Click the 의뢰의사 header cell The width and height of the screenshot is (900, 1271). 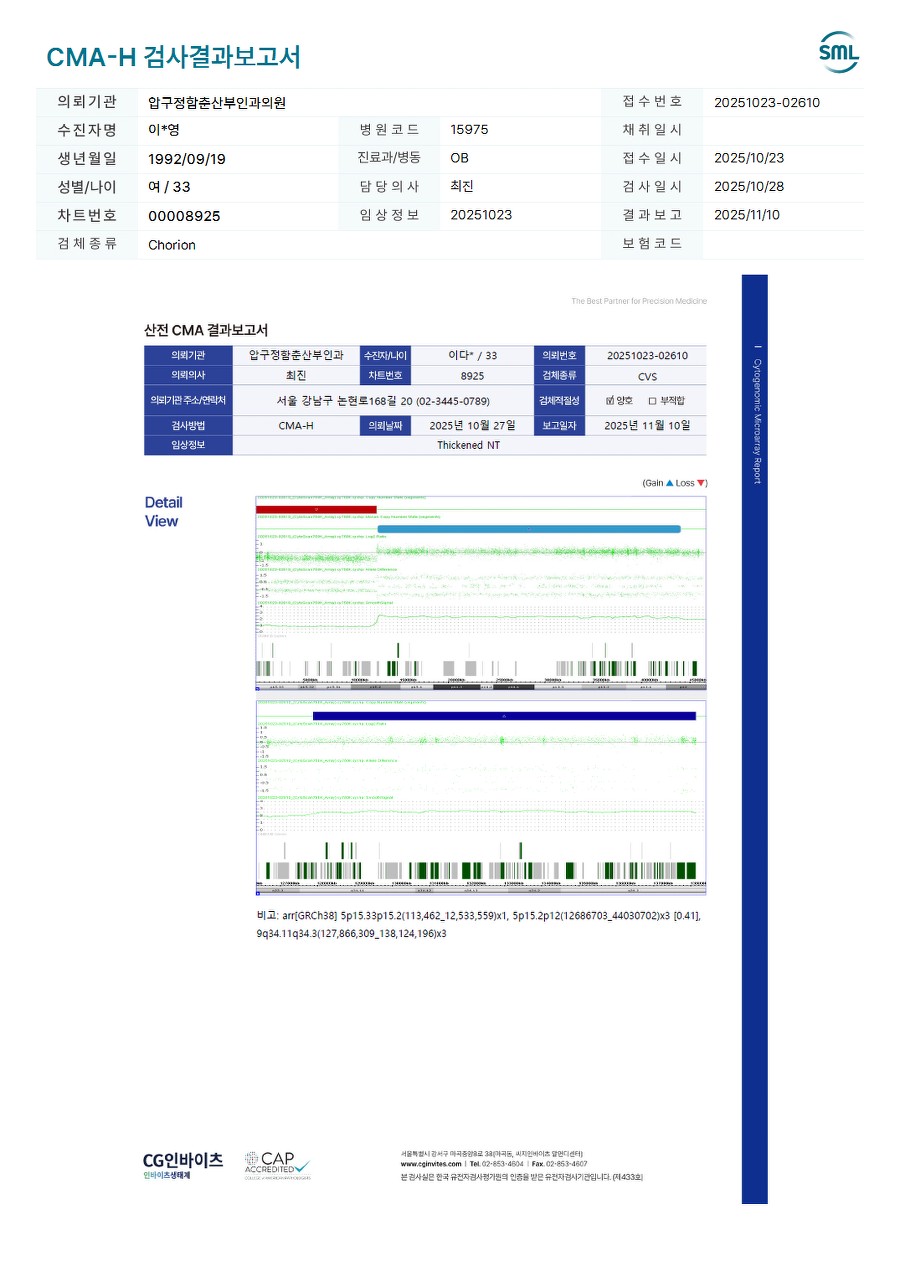coord(188,375)
